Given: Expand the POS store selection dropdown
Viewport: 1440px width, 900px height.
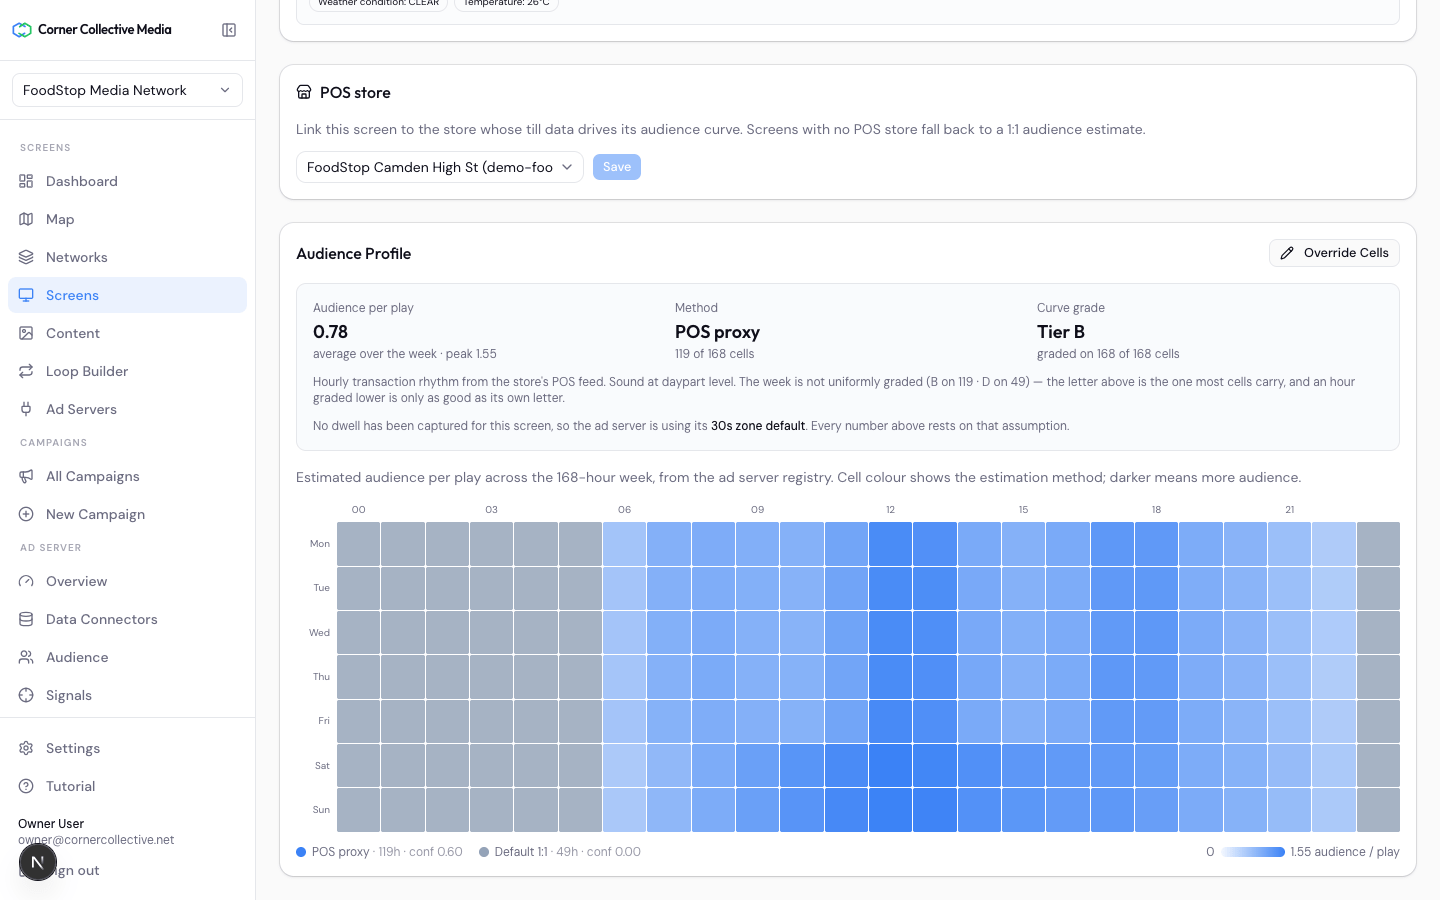Looking at the screenshot, I should point(440,167).
